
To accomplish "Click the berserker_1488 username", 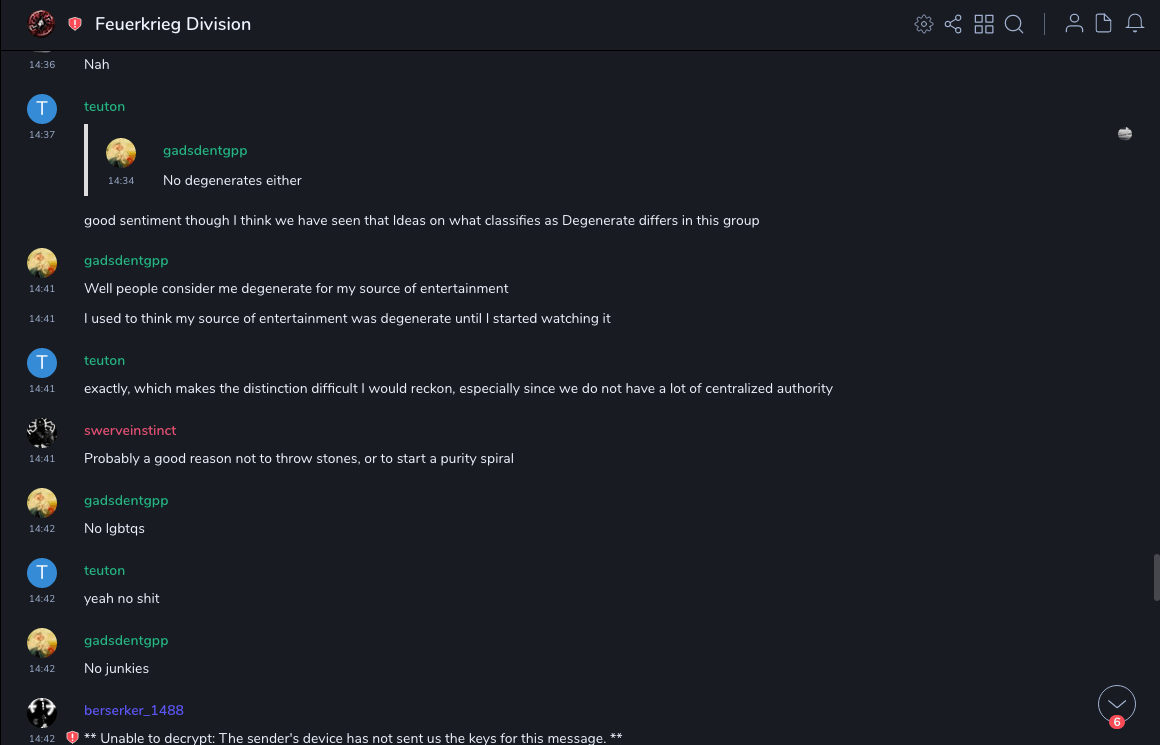I will tap(134, 710).
